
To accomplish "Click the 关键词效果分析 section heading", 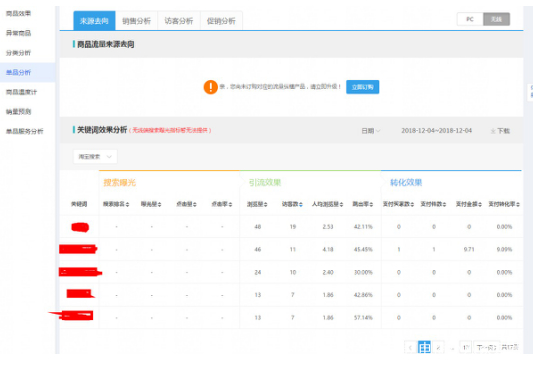I will [x=102, y=130].
